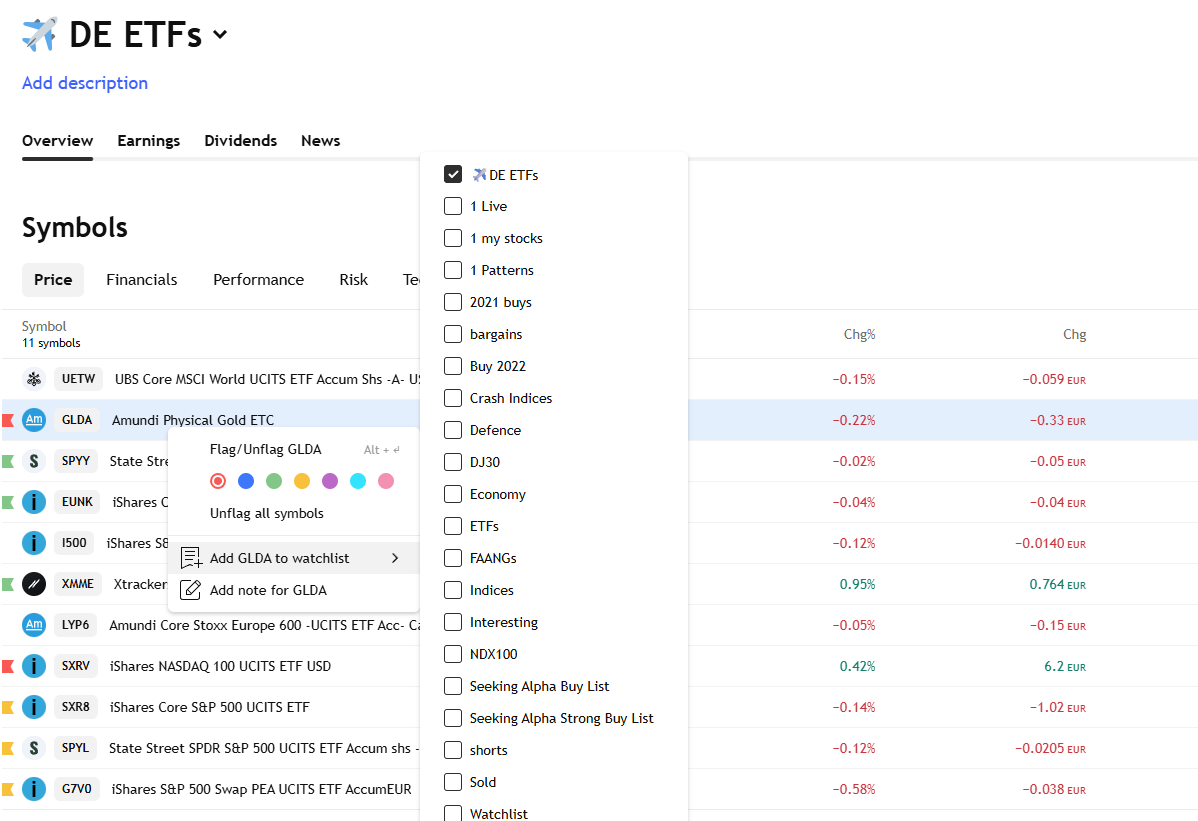Open the News tab
1198x821 pixels.
coord(320,141)
